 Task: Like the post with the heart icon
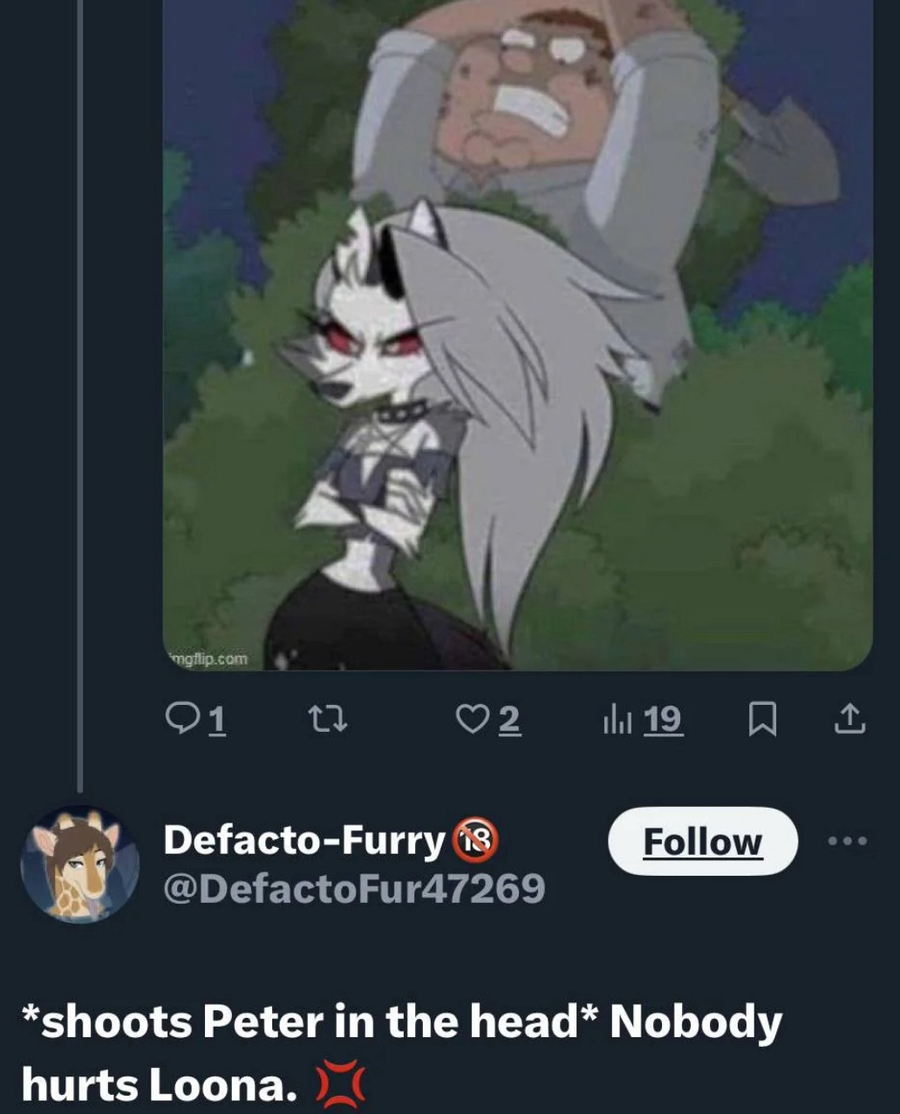pyautogui.click(x=469, y=719)
